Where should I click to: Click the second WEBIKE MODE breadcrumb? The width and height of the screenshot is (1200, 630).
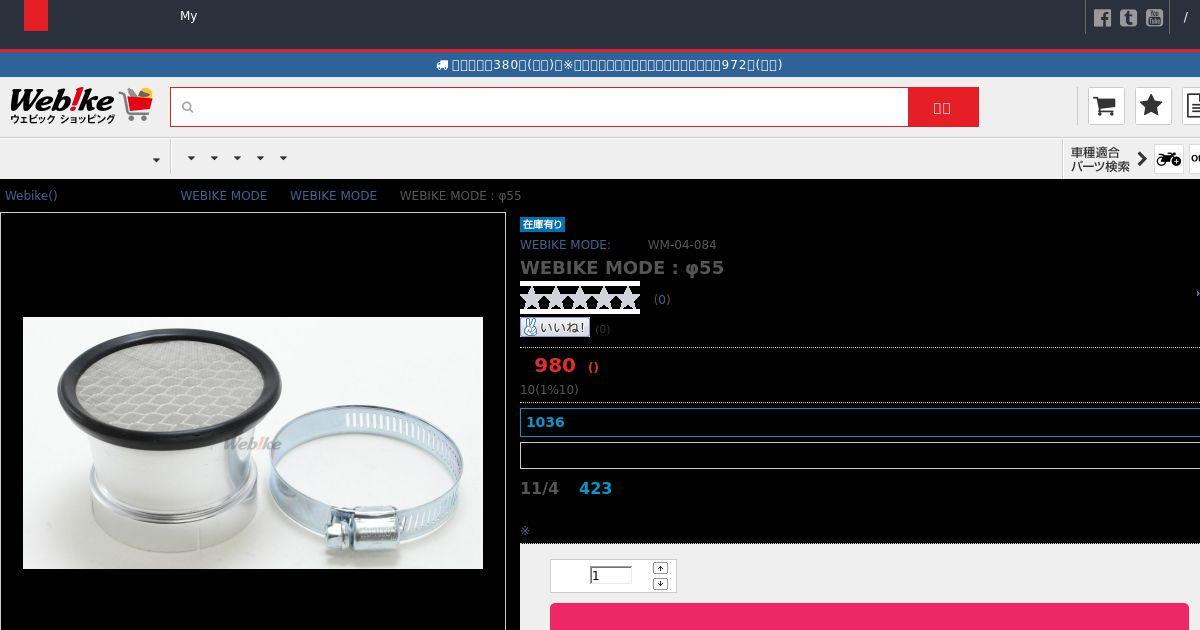pos(333,196)
